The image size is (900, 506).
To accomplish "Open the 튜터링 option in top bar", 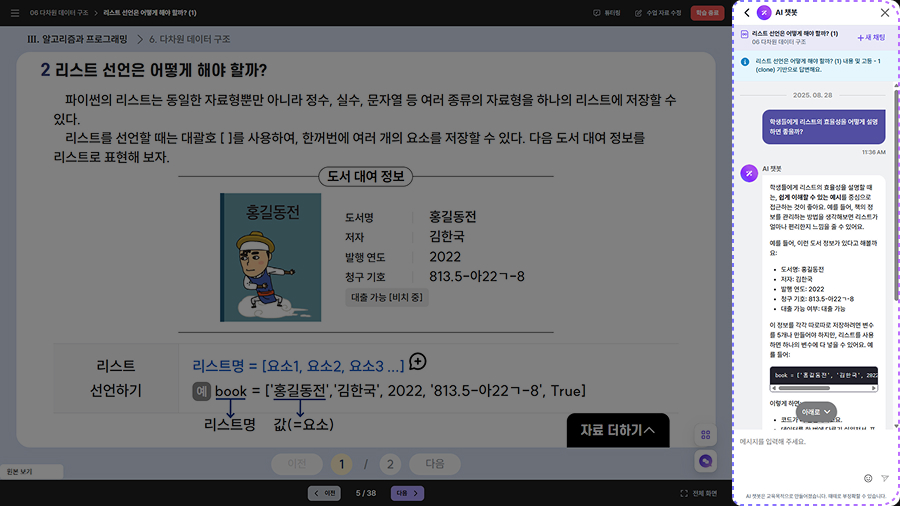I will pos(607,13).
